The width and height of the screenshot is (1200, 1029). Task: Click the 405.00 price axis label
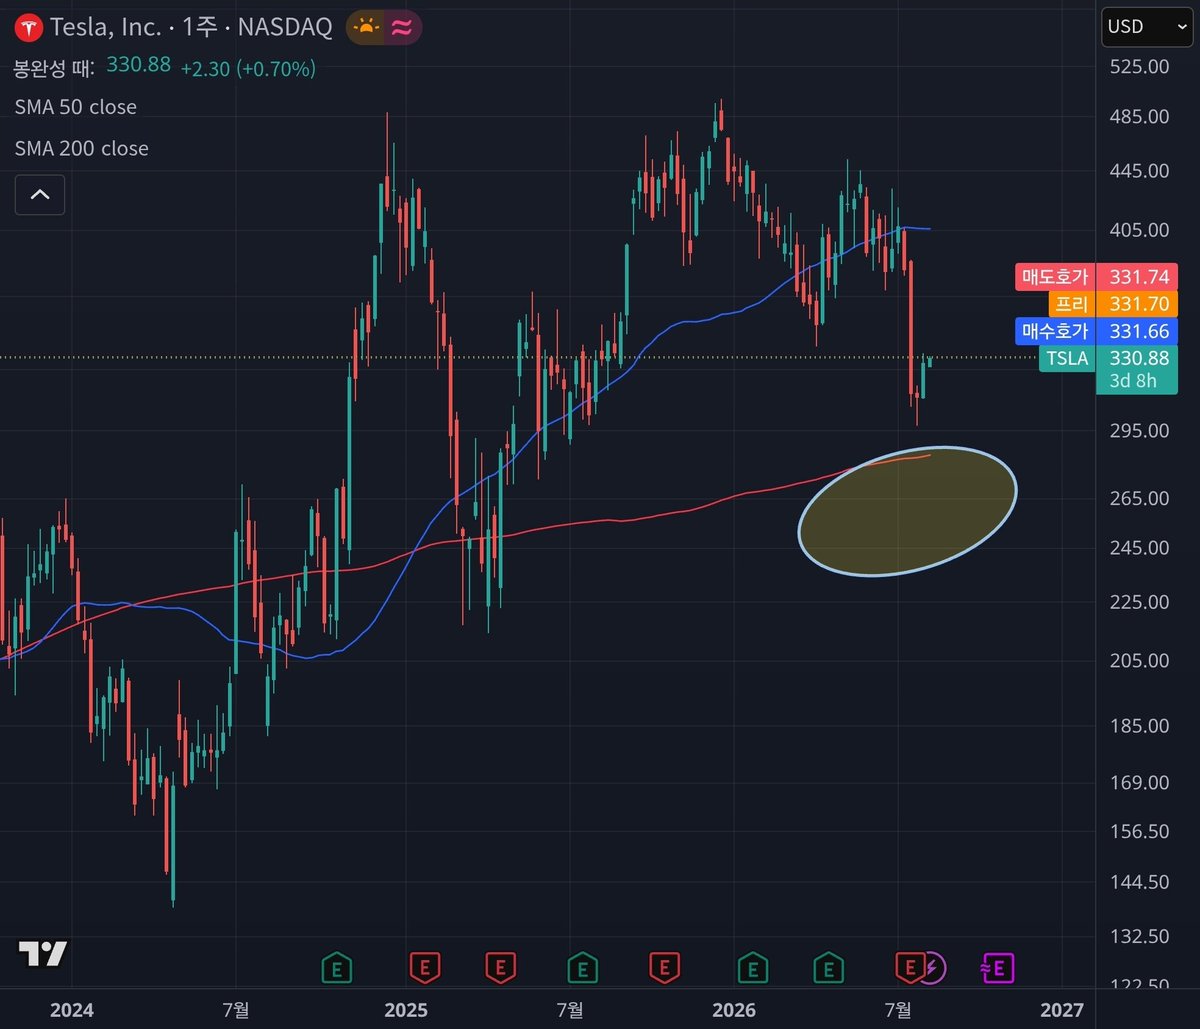[x=1139, y=230]
